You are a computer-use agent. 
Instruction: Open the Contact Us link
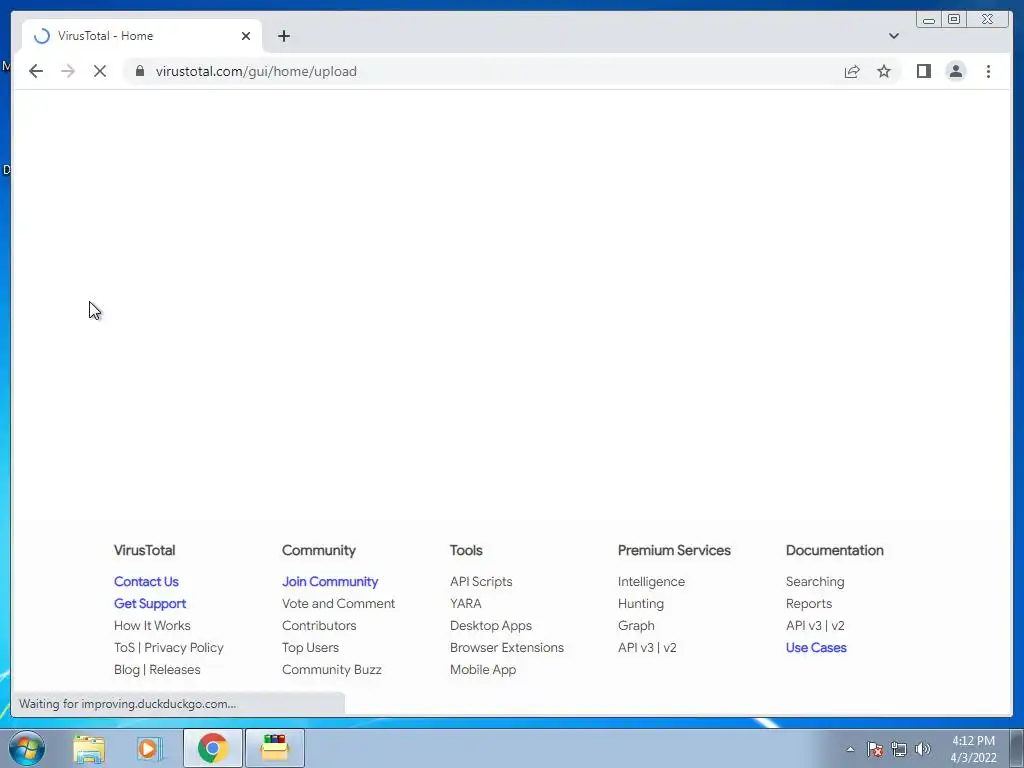pyautogui.click(x=146, y=581)
